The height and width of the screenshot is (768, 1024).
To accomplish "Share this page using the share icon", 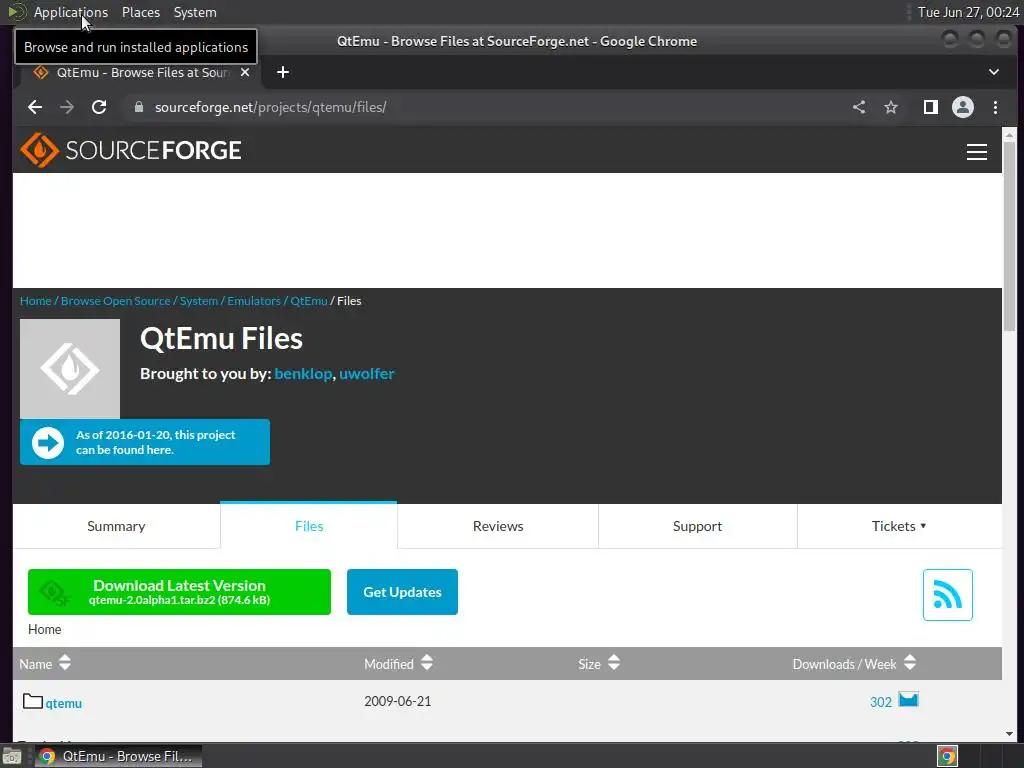I will 859,107.
